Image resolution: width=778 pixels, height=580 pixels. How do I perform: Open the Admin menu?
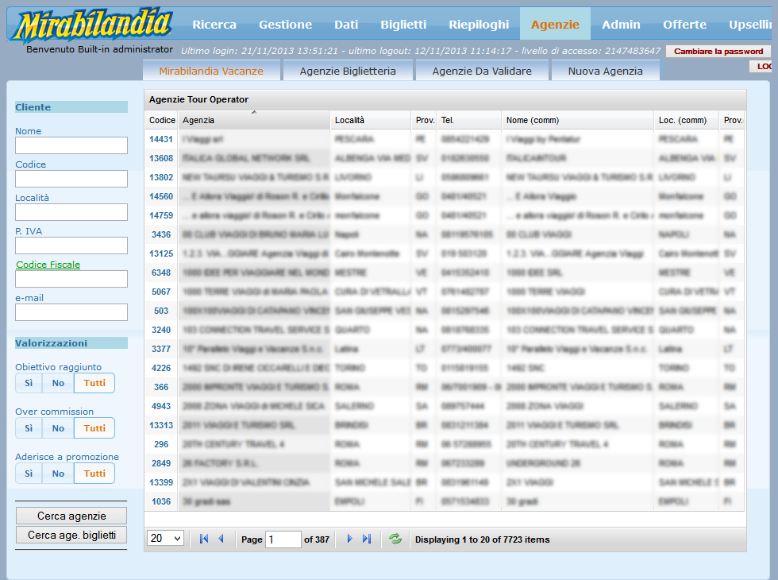621,24
